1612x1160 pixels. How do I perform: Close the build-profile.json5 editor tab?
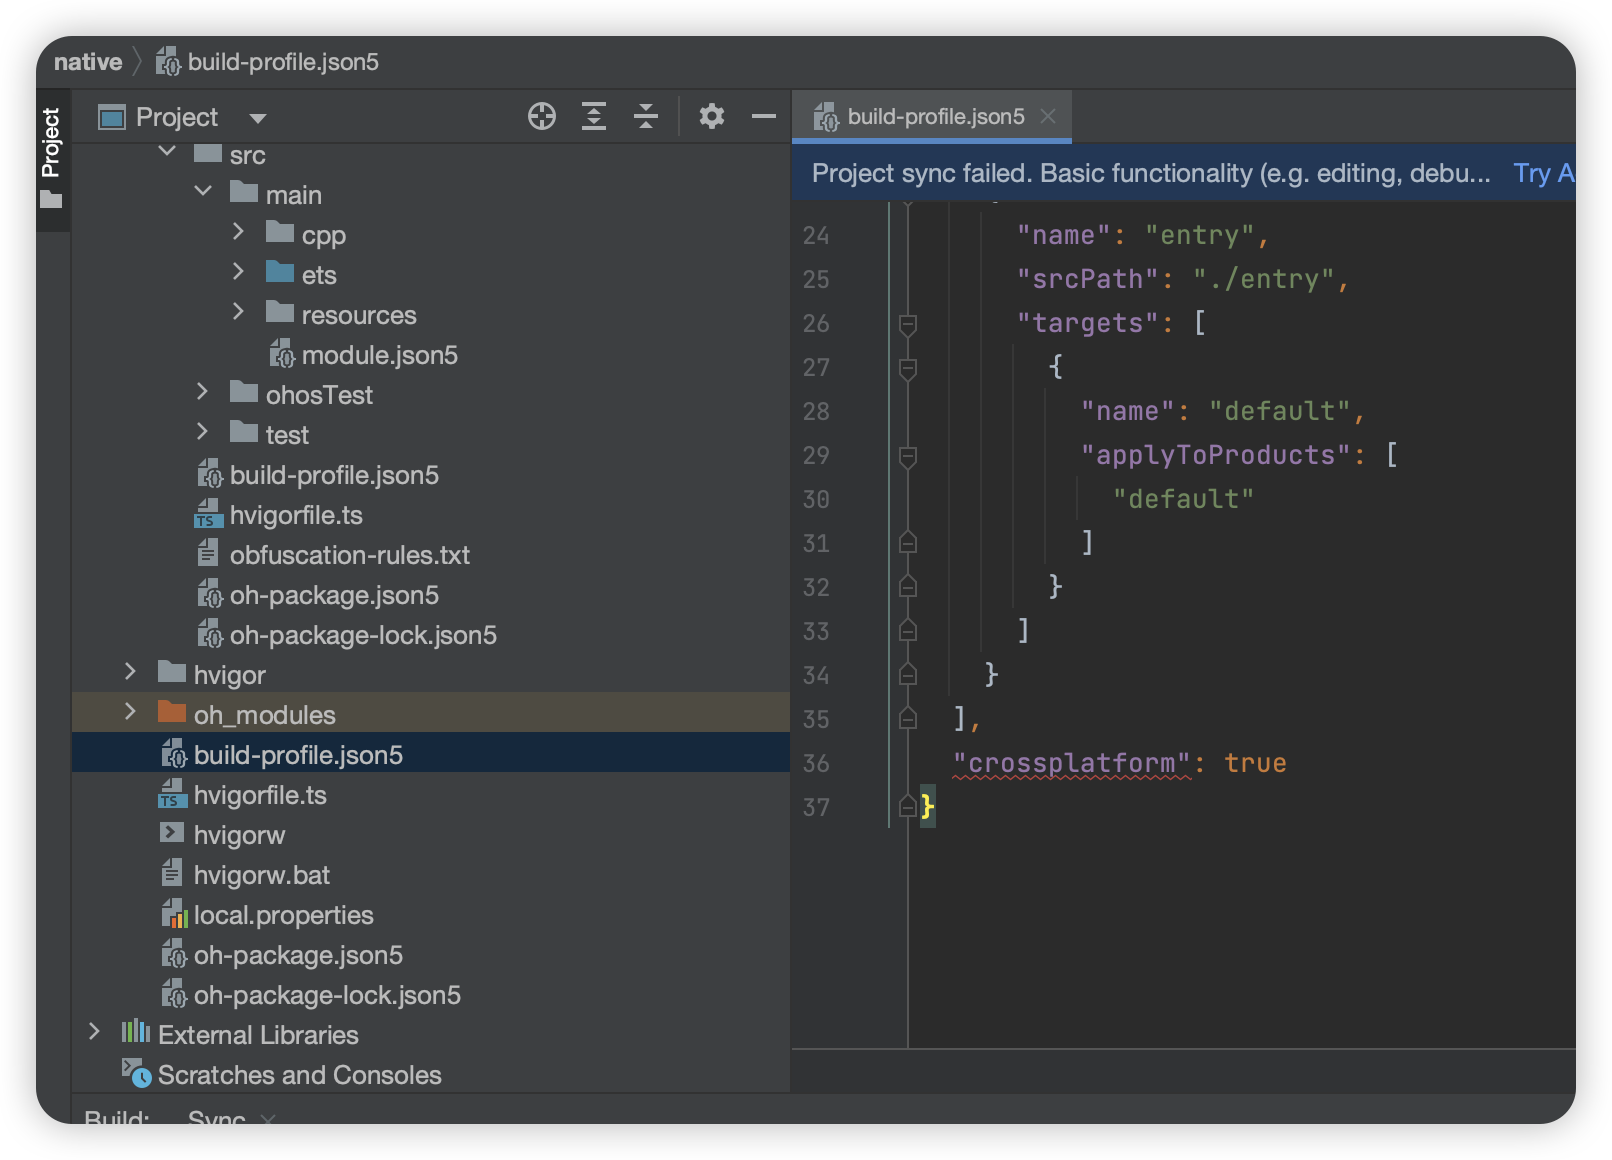click(x=1048, y=116)
